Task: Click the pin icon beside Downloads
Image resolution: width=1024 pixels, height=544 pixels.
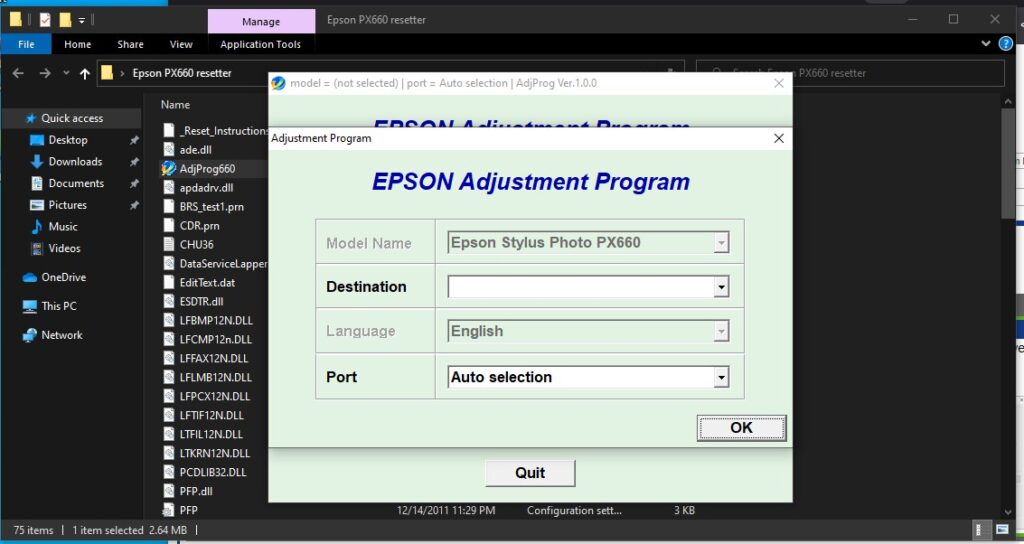Action: coord(134,162)
